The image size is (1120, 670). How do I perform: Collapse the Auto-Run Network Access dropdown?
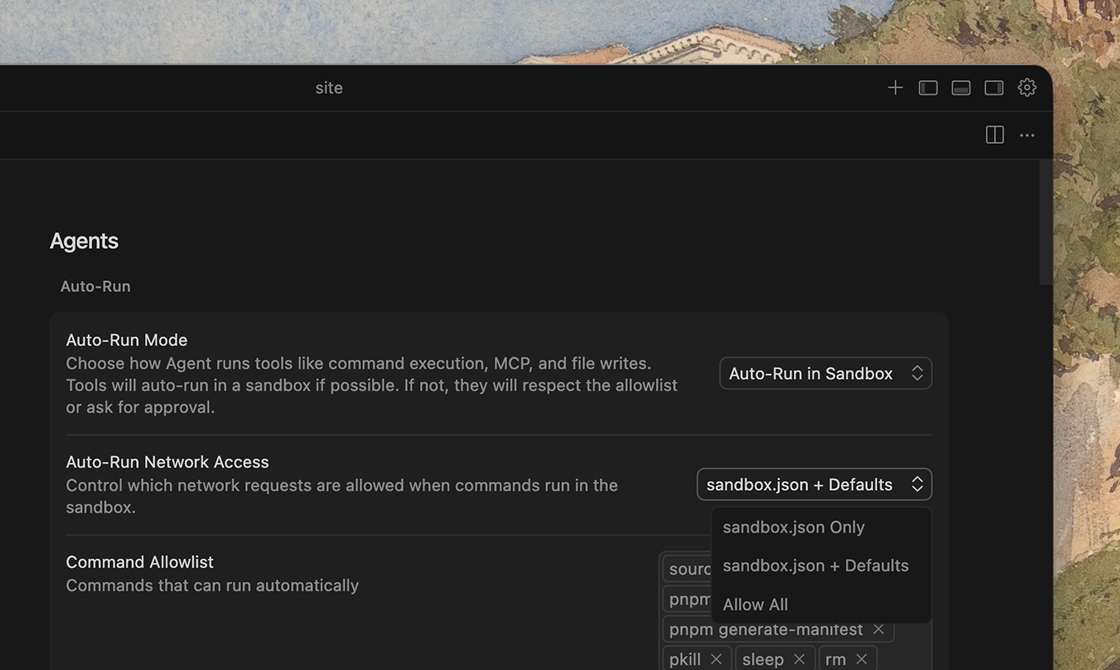814,485
